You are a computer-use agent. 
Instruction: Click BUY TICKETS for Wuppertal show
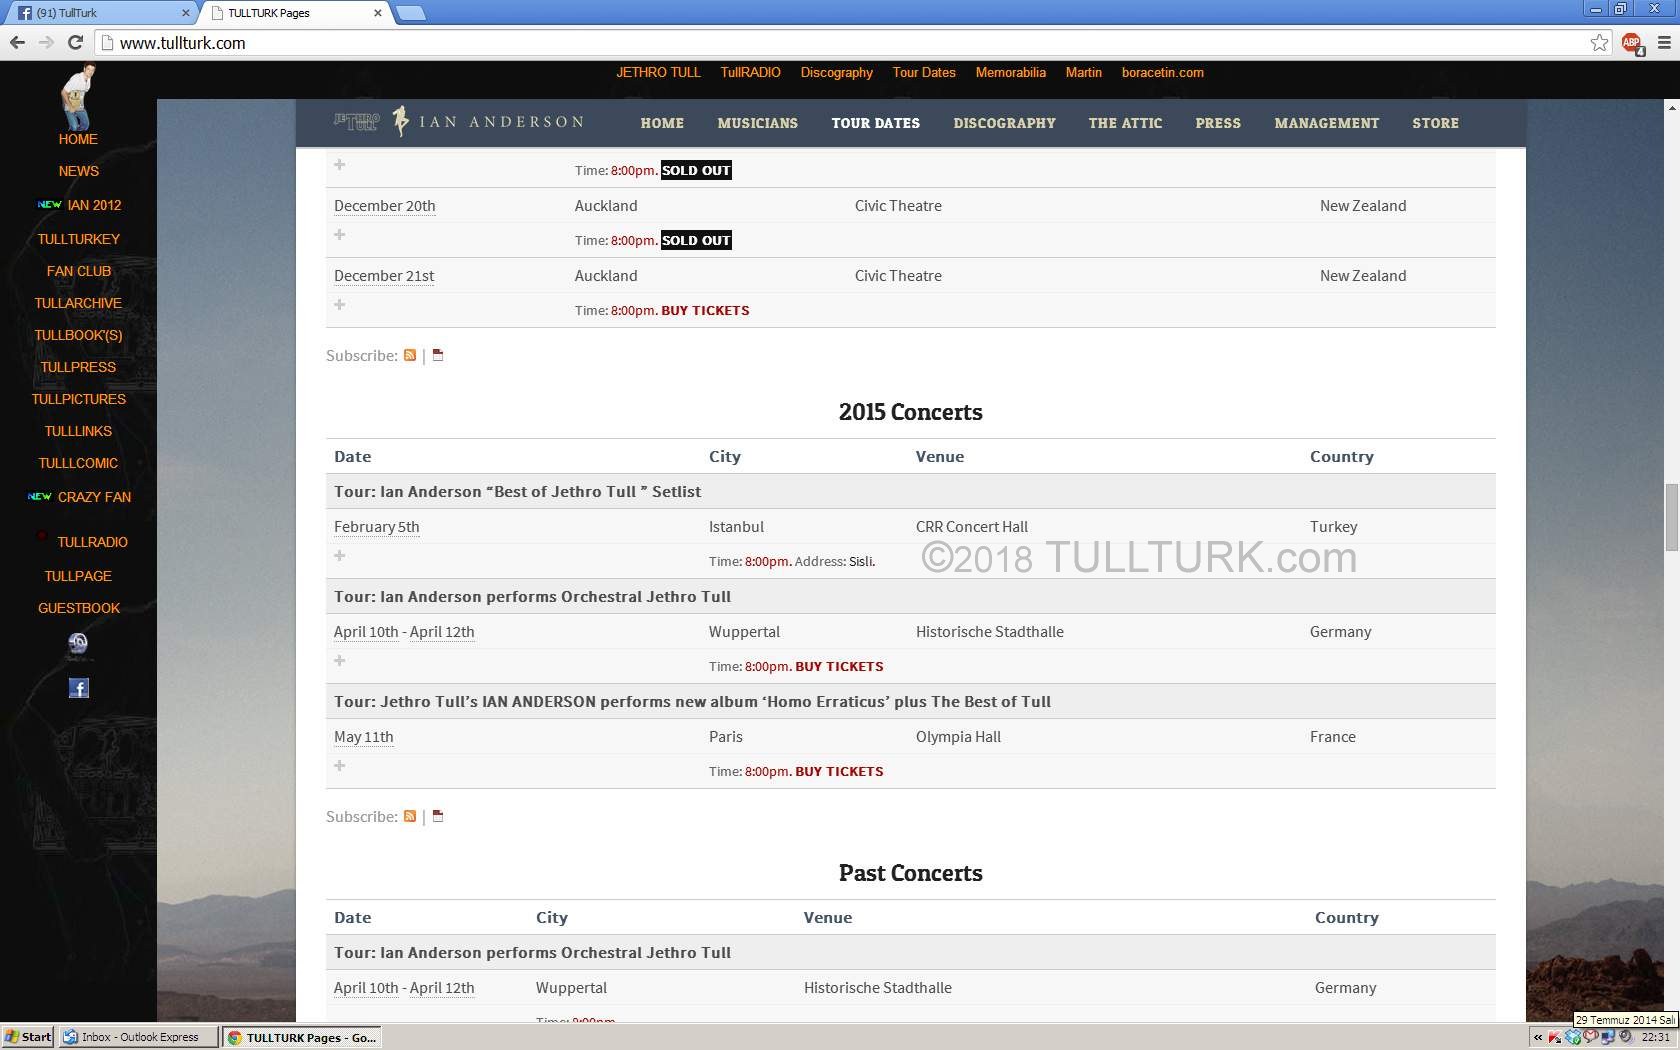pyautogui.click(x=839, y=666)
